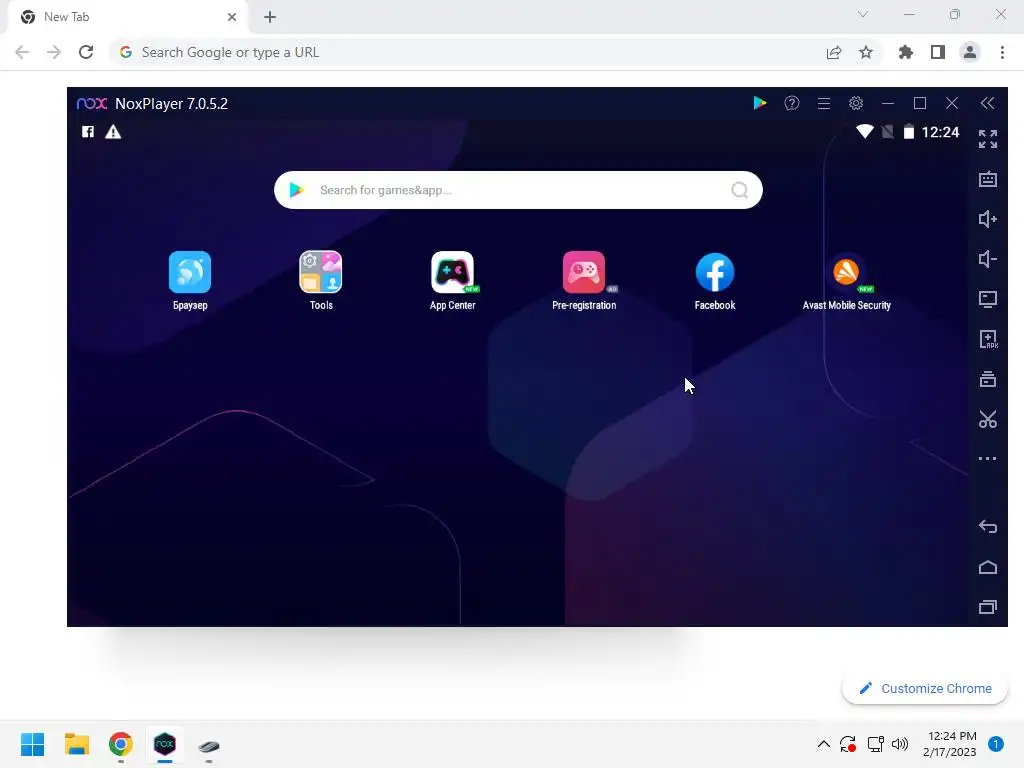The image size is (1024, 768).
Task: Launch the App Center app
Action: 453,272
